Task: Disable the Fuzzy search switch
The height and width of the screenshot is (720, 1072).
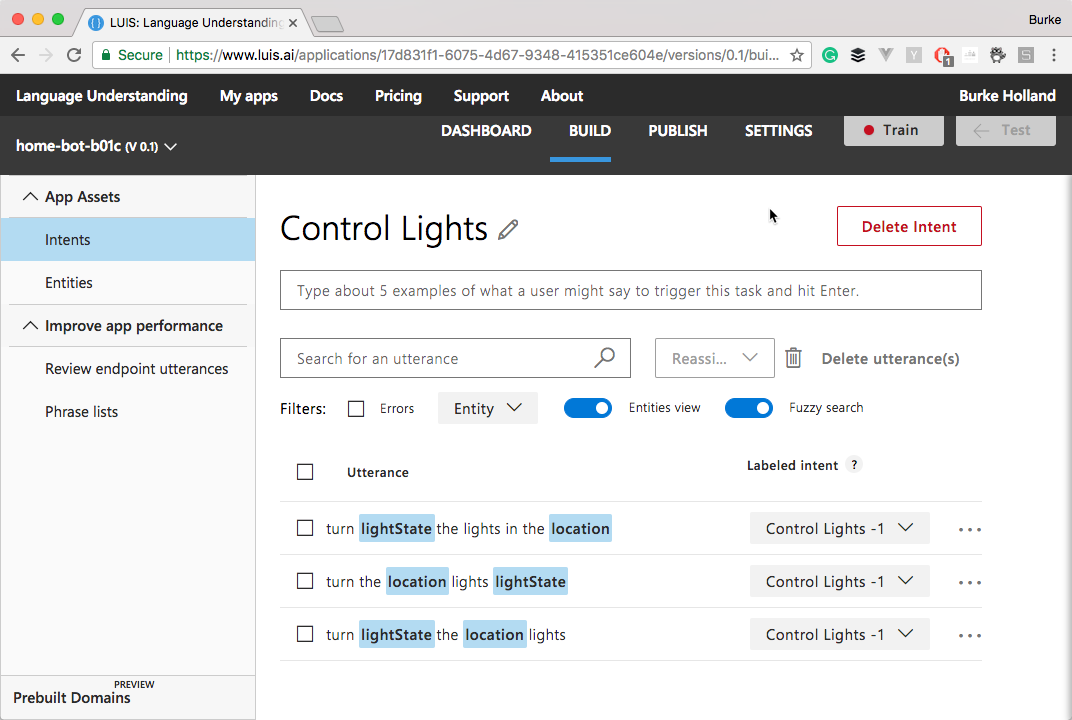Action: tap(749, 408)
